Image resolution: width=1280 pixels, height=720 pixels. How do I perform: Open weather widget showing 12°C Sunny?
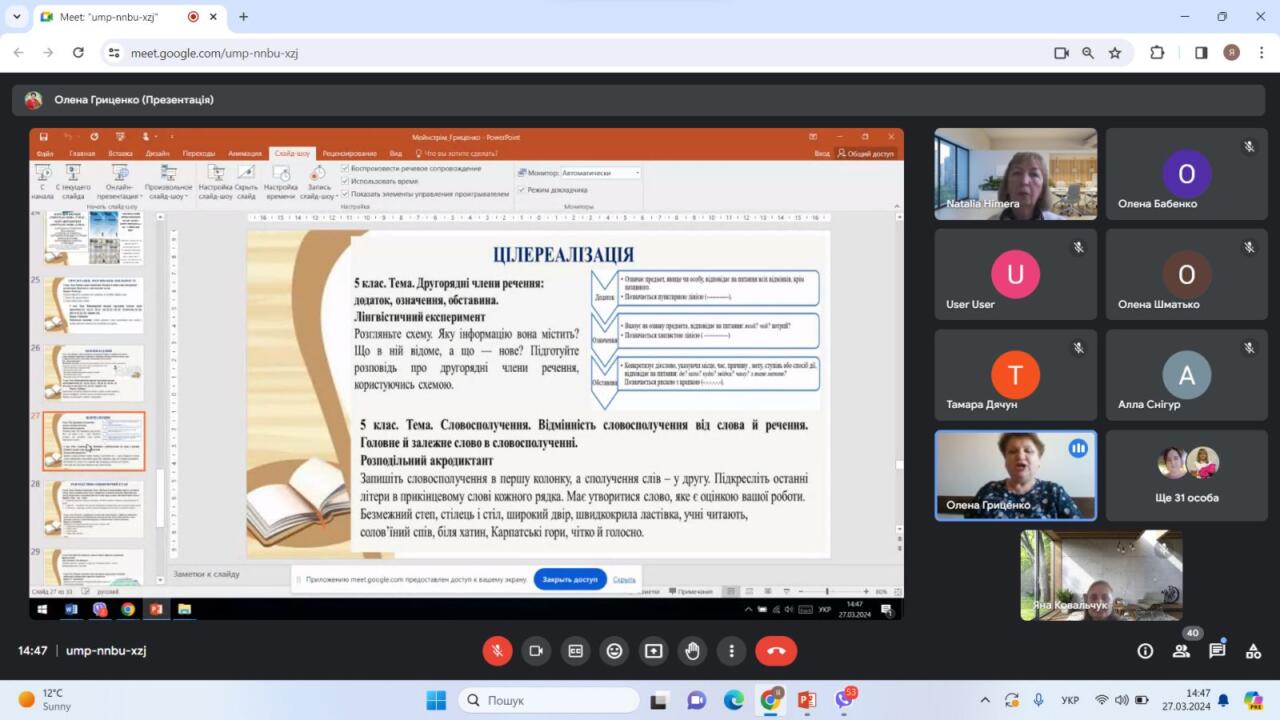pos(45,699)
